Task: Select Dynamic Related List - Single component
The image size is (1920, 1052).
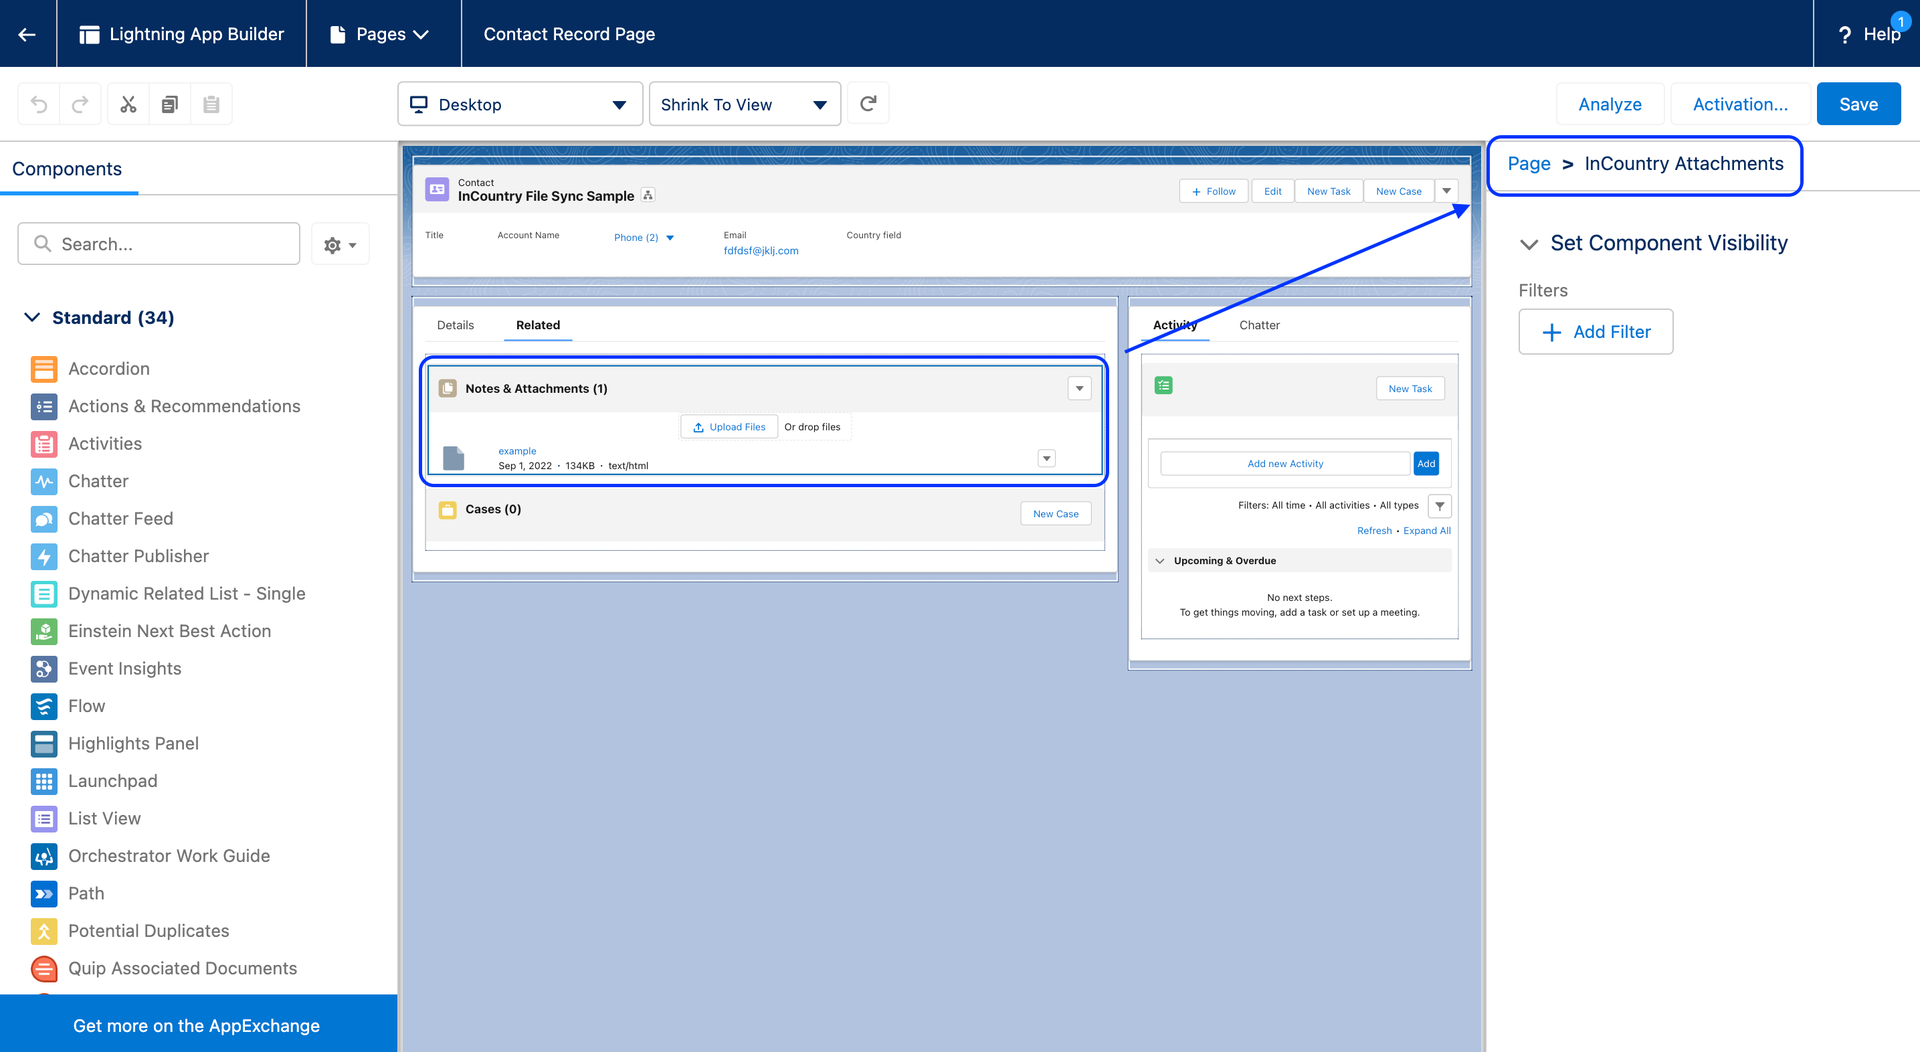Action: pos(168,594)
